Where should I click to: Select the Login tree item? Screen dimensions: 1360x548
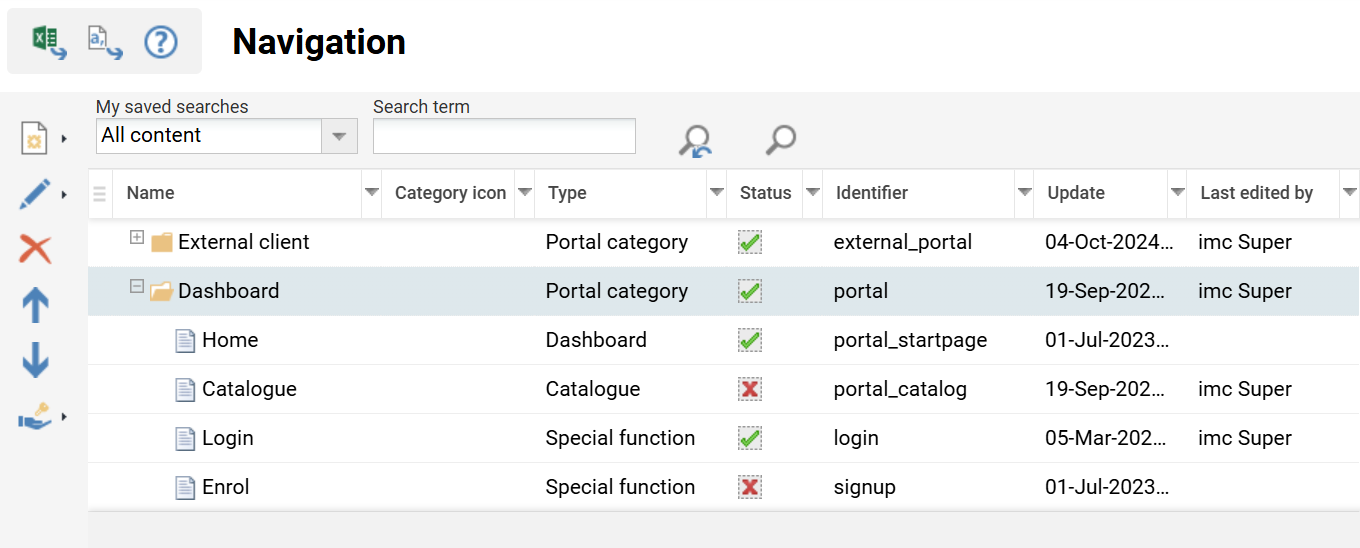tap(228, 438)
